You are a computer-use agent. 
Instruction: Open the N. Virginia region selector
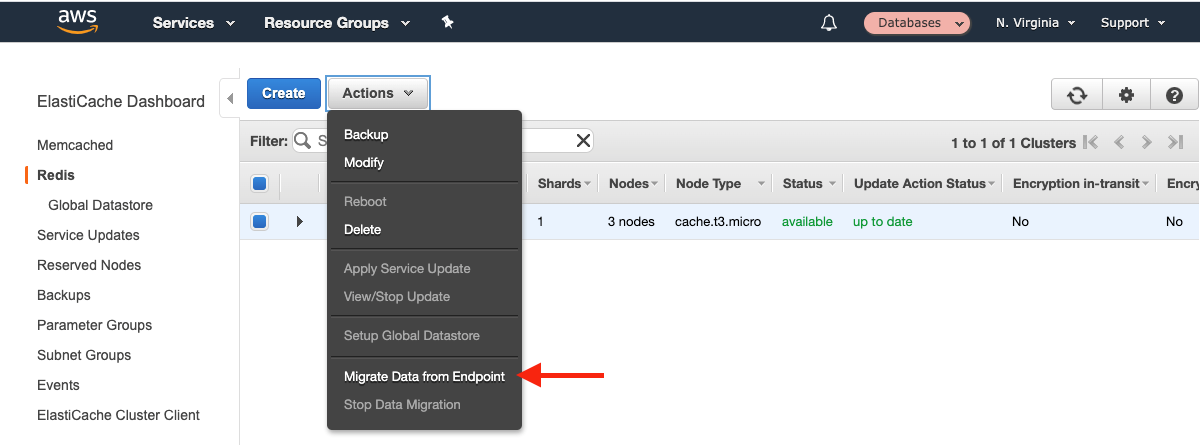1035,22
